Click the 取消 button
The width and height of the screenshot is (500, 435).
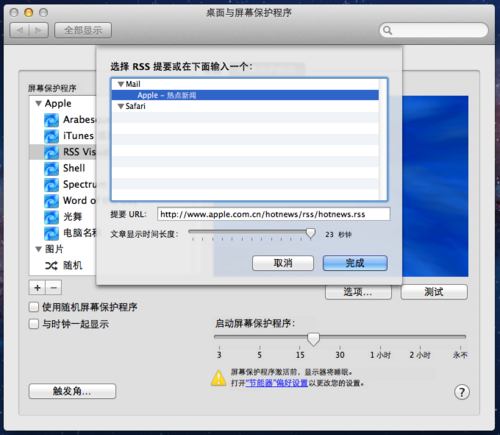(283, 263)
